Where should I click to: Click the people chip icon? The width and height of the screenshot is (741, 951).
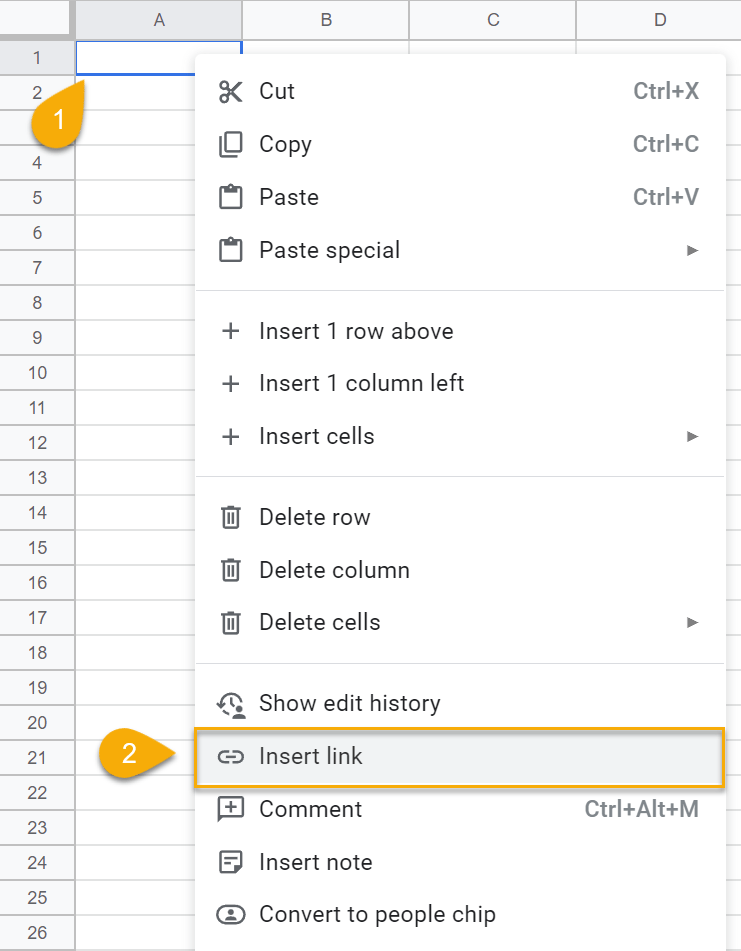pos(231,914)
